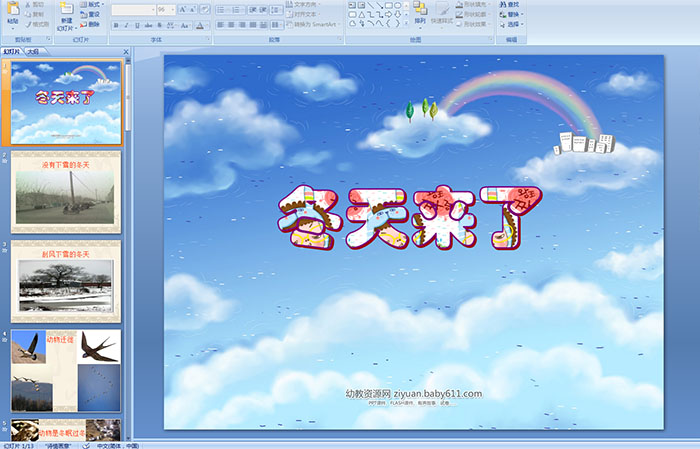Switch to the Slides (幻灯片) pane tab
700x449 pixels.
(12, 52)
